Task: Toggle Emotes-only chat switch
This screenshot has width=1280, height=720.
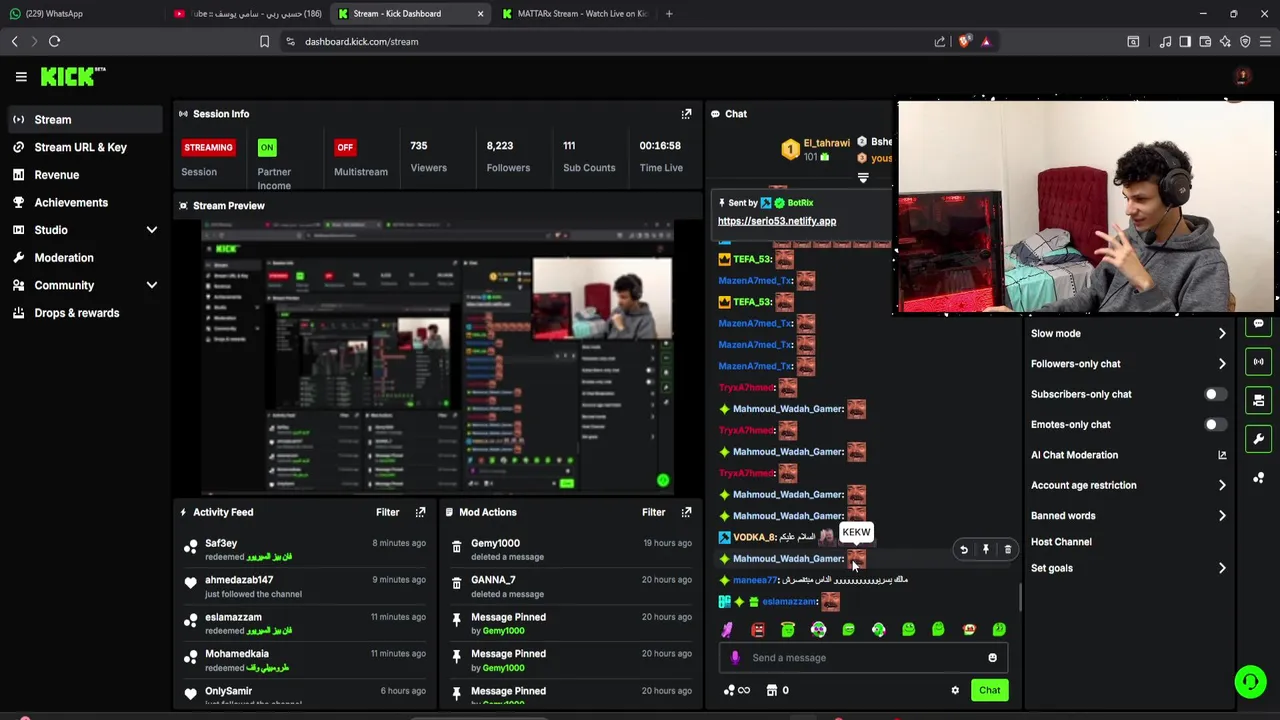Action: 1214,424
